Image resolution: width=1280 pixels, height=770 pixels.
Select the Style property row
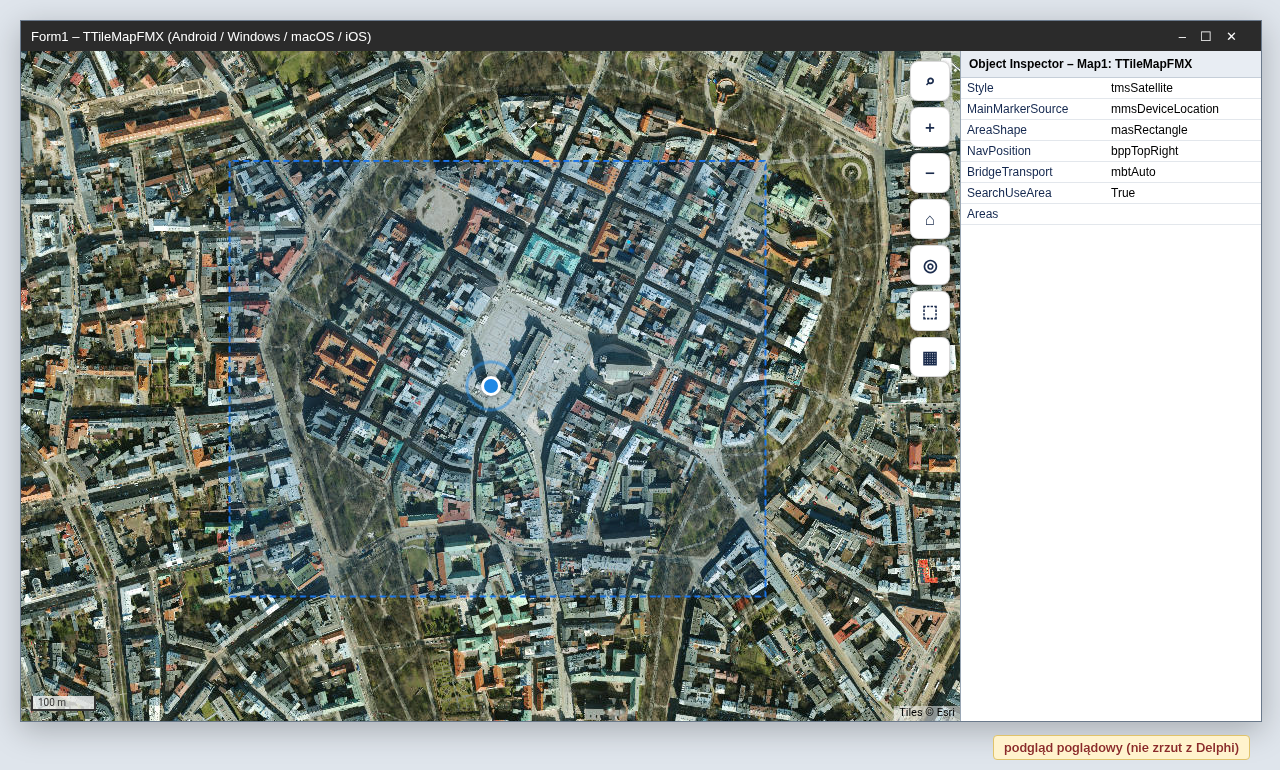[x=1111, y=88]
